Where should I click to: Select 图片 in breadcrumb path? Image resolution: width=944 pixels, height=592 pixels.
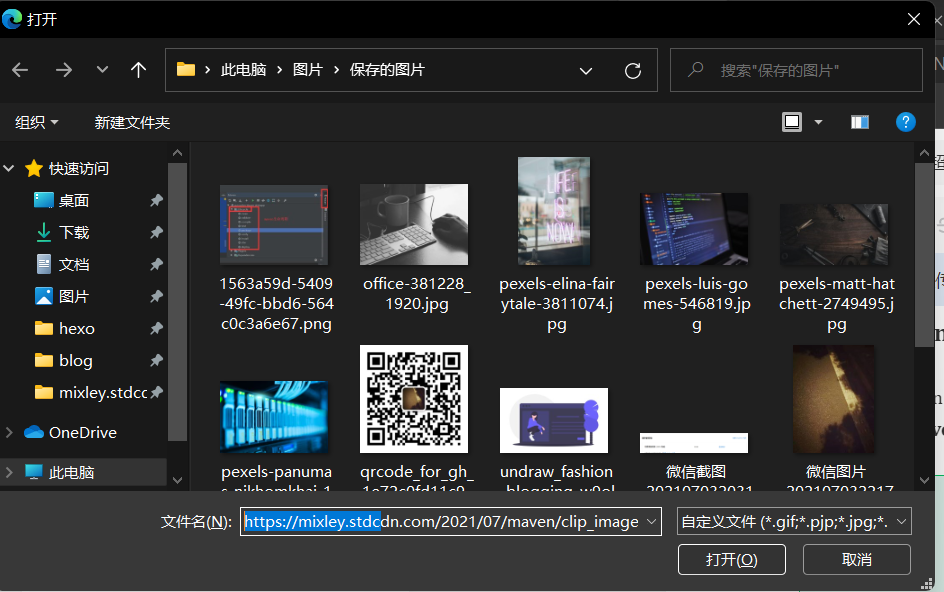pos(308,70)
